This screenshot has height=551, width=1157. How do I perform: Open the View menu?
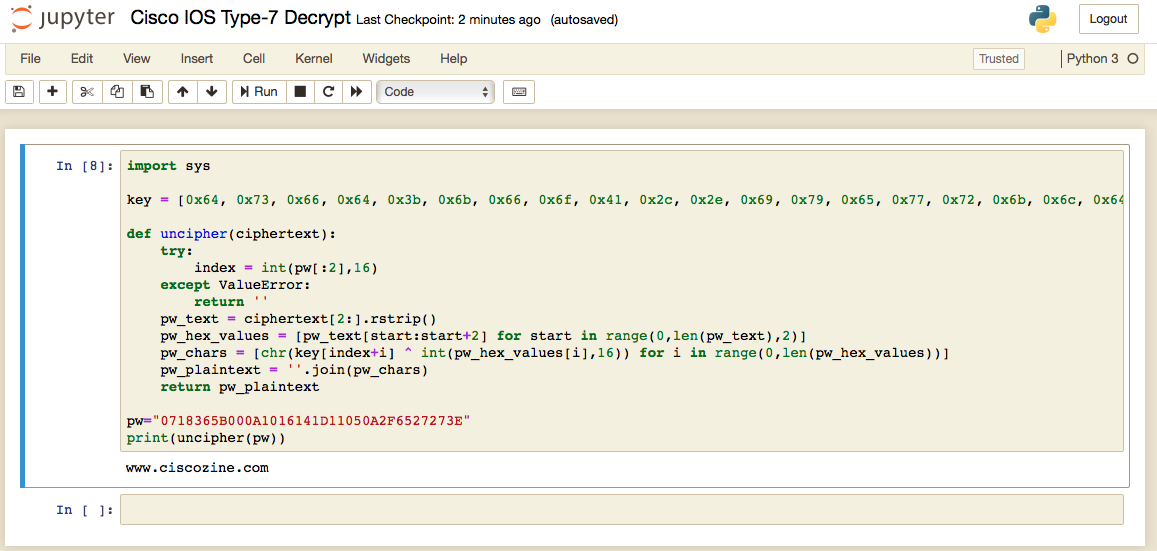point(137,58)
